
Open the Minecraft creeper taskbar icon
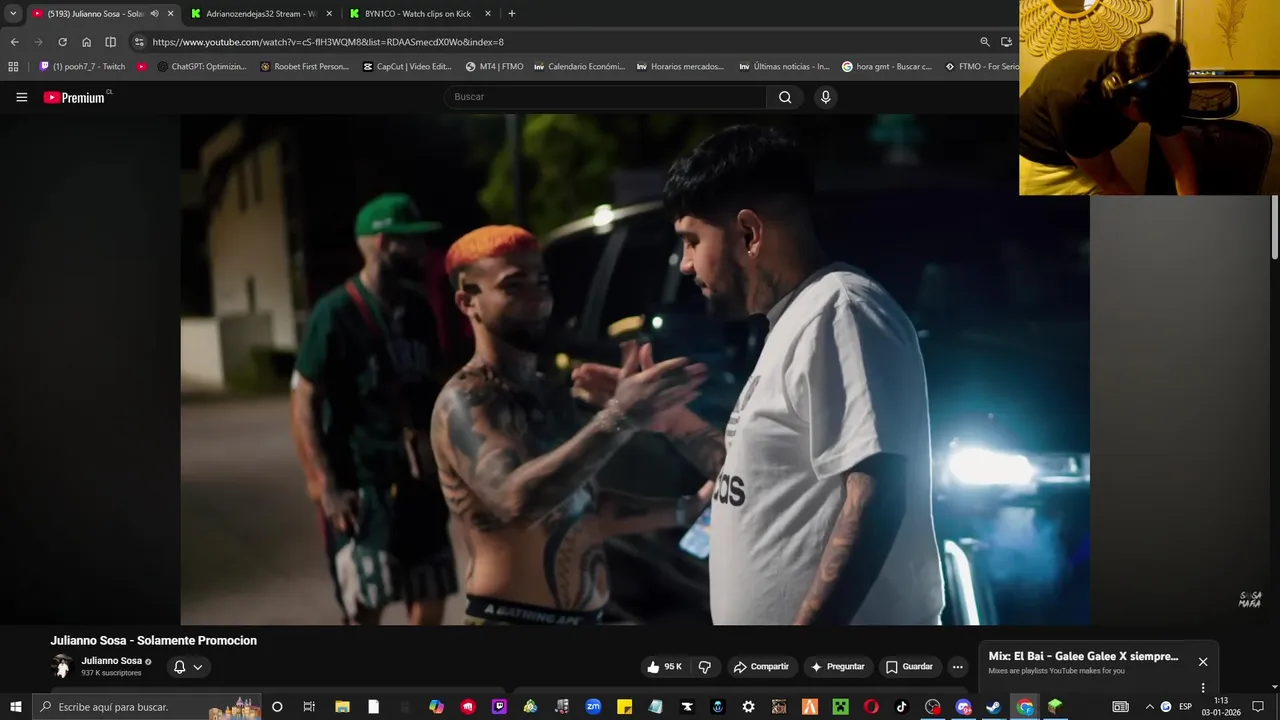pyautogui.click(x=841, y=707)
